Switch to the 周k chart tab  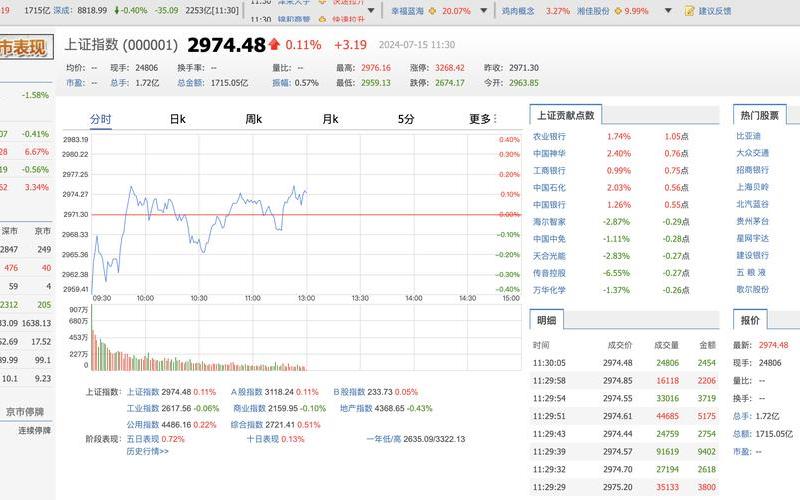(254, 119)
